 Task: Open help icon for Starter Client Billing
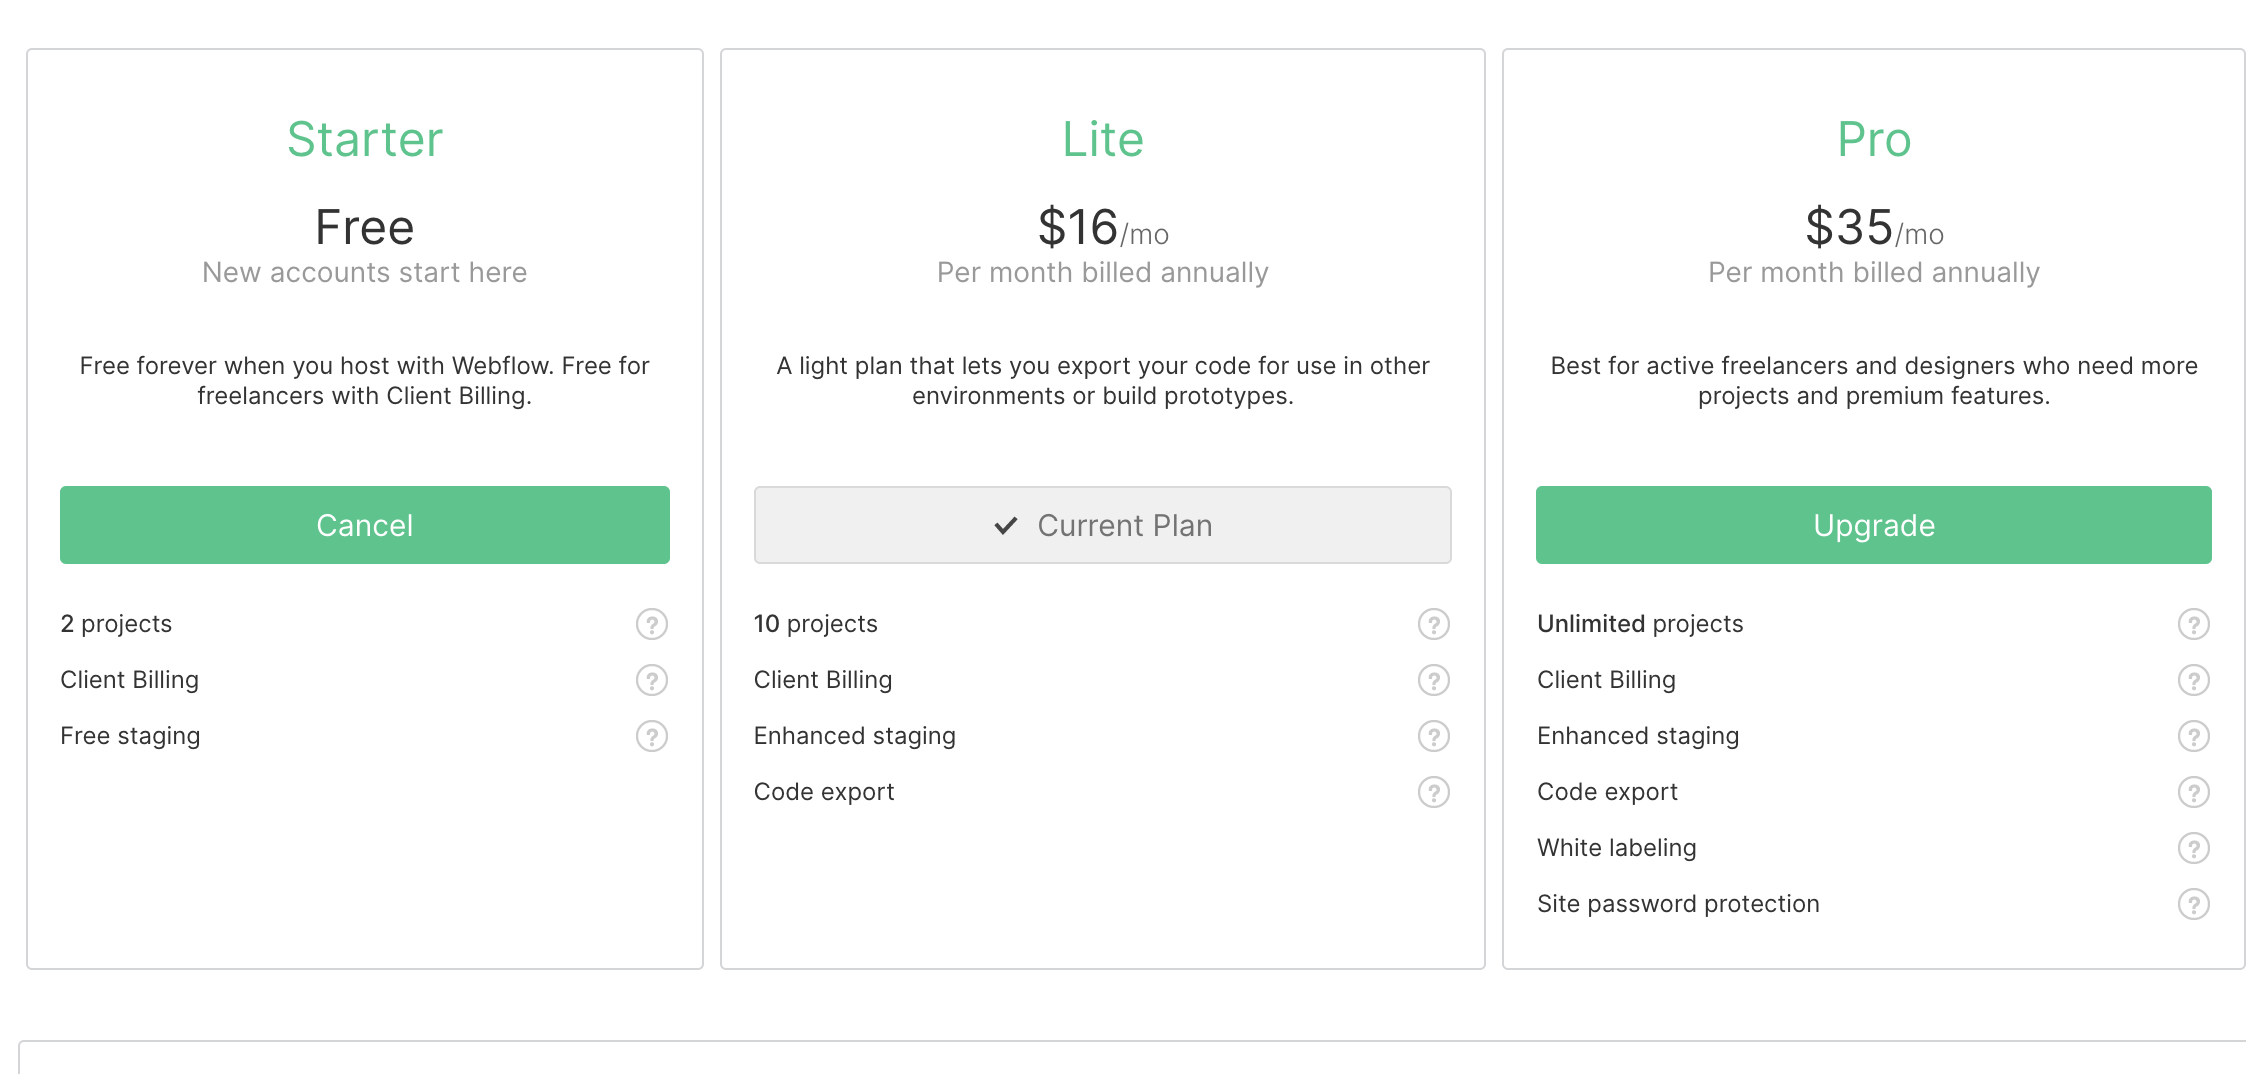[x=652, y=680]
